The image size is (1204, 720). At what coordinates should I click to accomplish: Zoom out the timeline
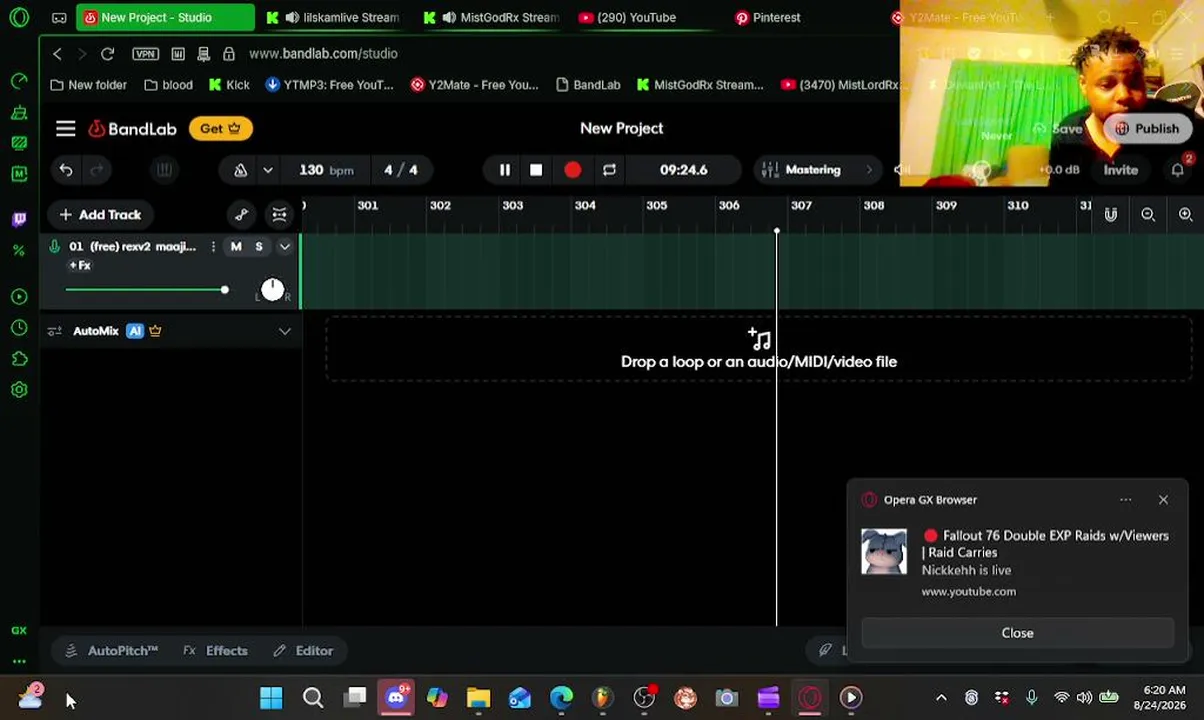1148,214
